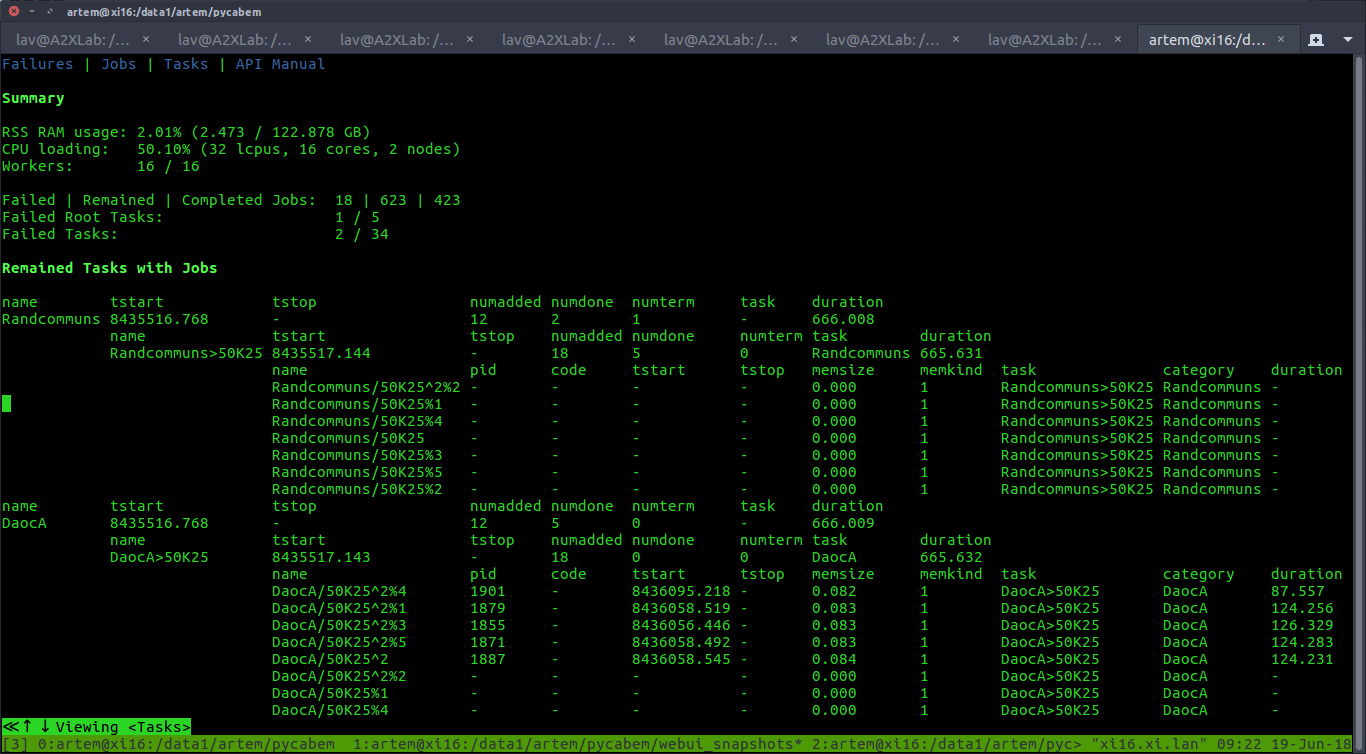Click the CPU loading 50.10% line
Viewport: 1366px width, 754px height.
pyautogui.click(x=231, y=149)
